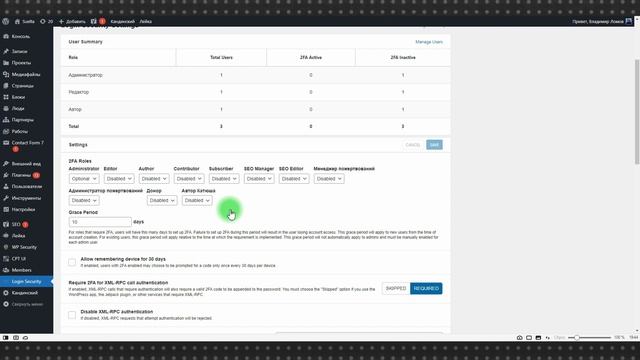640x360 pixels.
Task: Open Кандинский in the top admin bar
Action: (122, 21)
